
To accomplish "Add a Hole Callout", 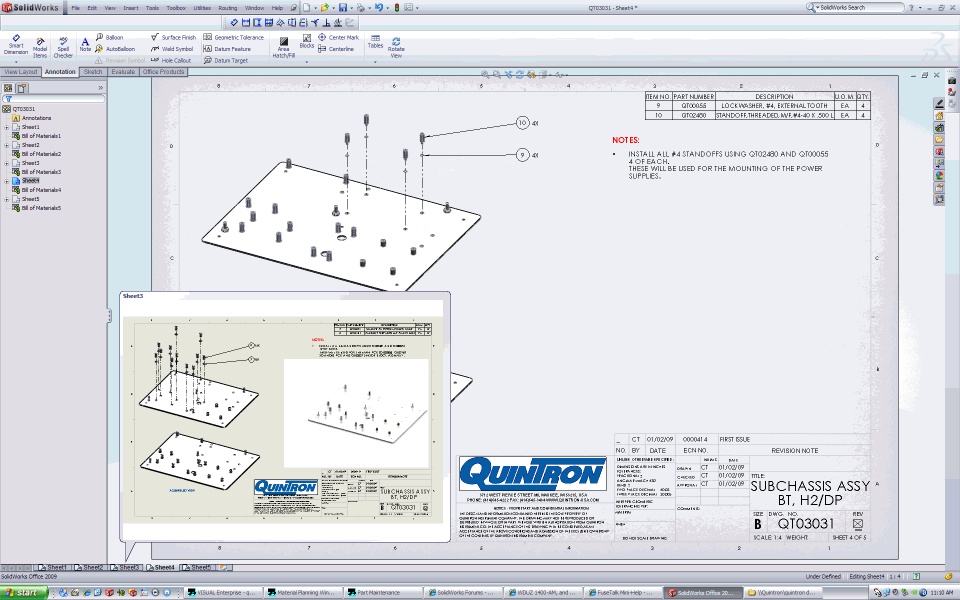I will (171, 61).
